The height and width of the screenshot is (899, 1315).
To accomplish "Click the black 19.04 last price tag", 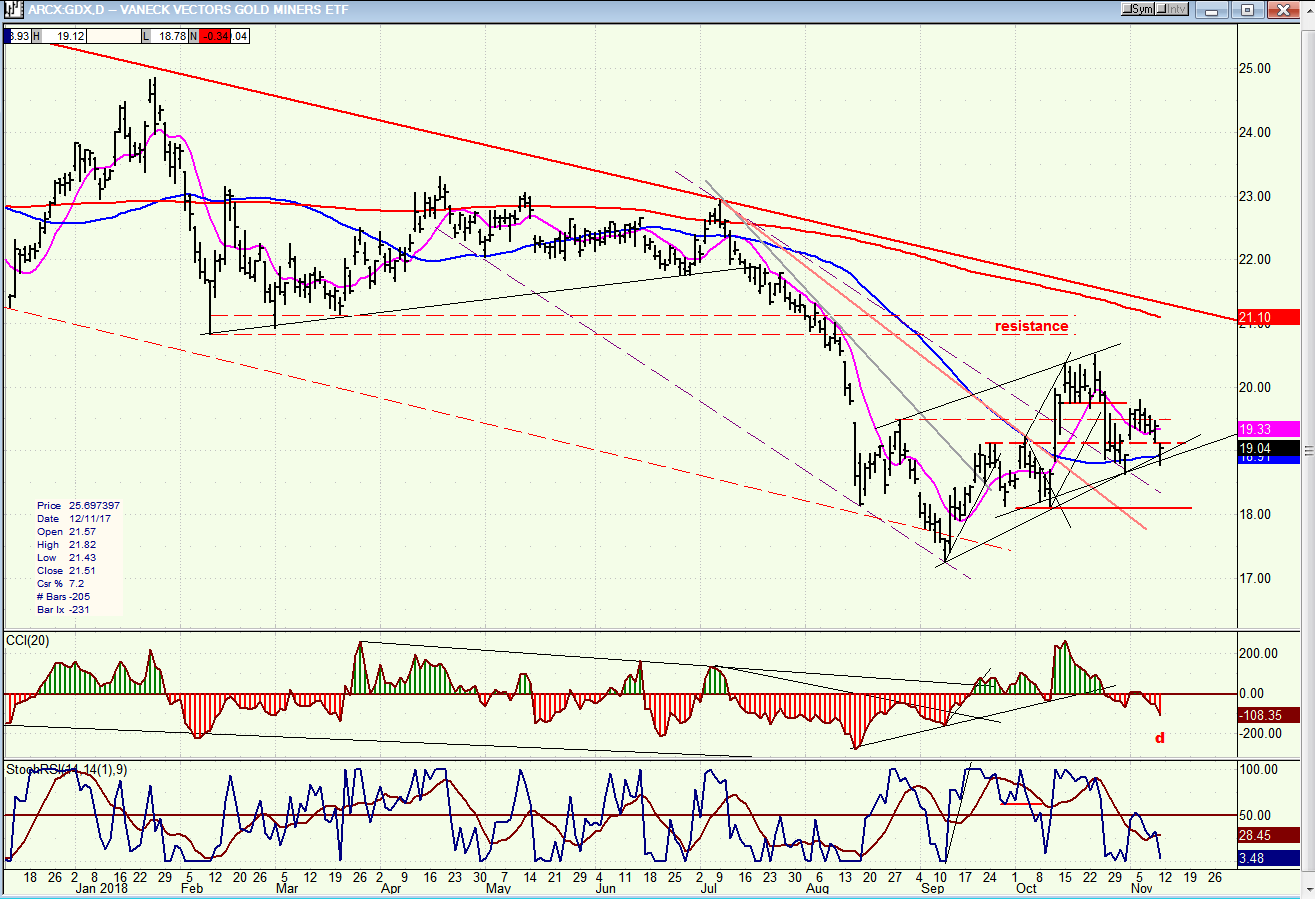I will [x=1268, y=447].
